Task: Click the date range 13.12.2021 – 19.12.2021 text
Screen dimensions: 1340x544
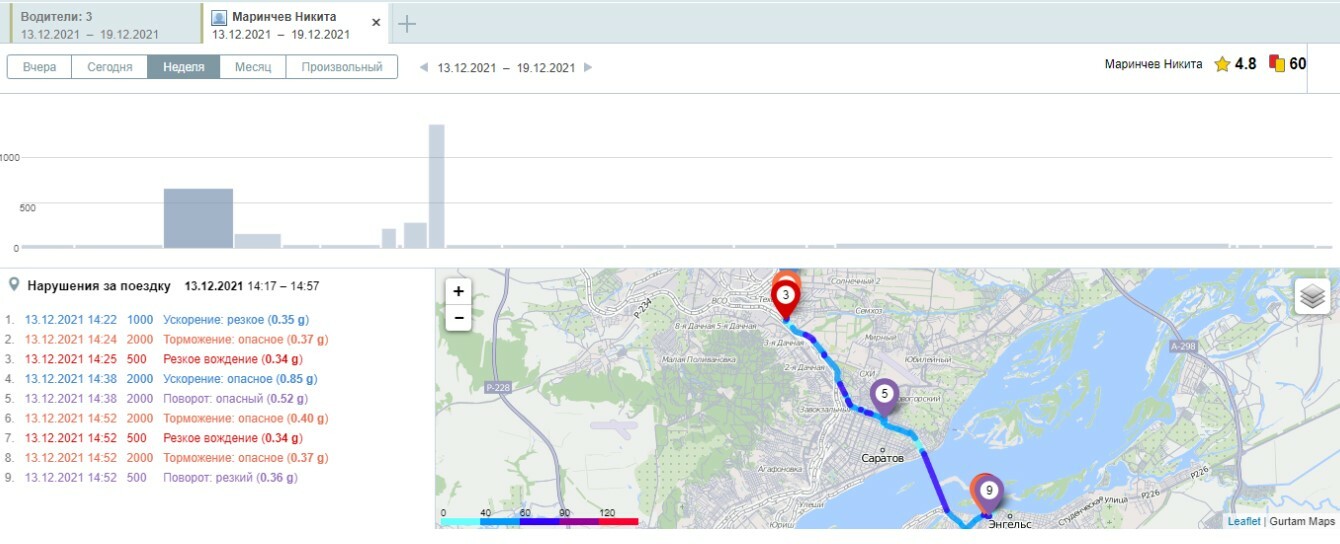Action: (506, 68)
